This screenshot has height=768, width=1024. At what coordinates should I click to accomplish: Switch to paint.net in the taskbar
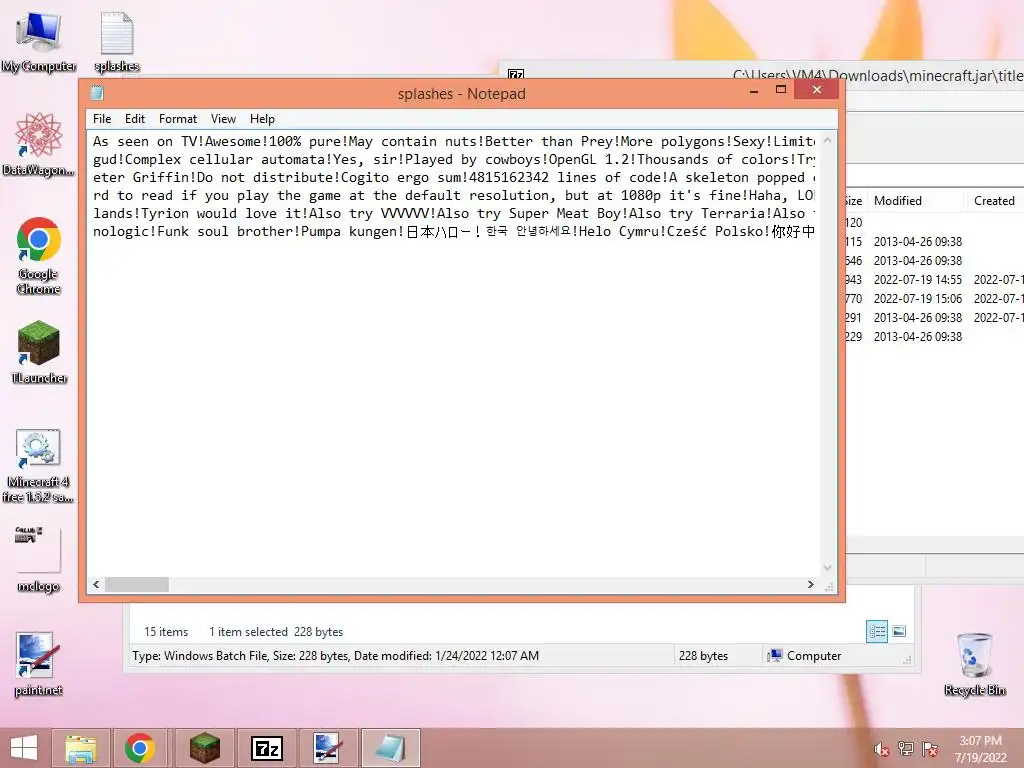coord(328,748)
